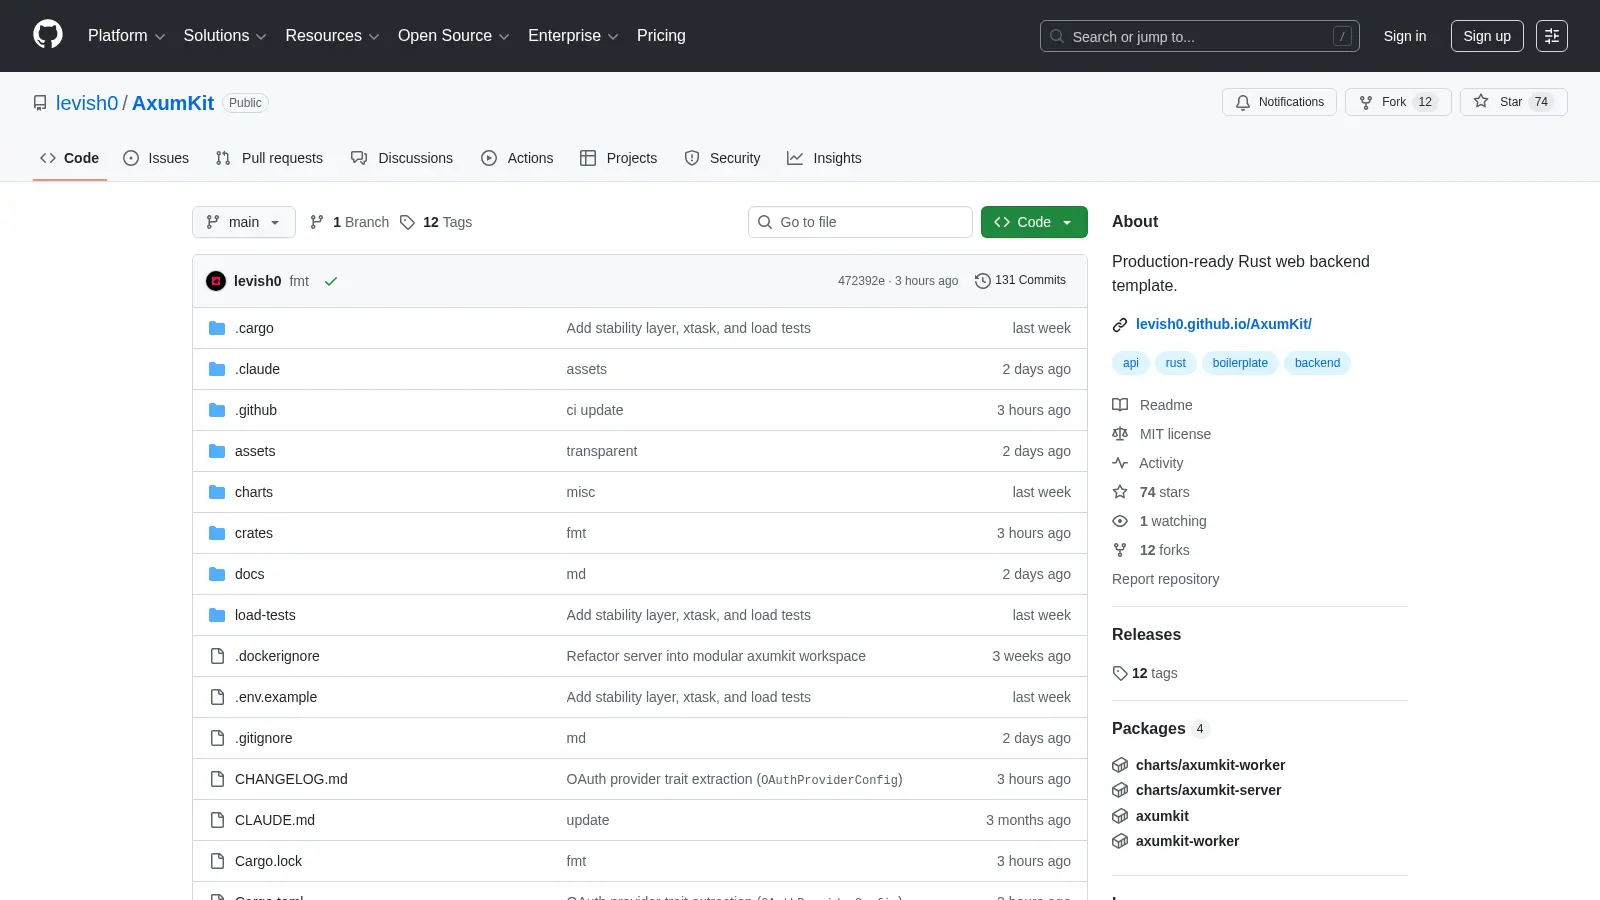This screenshot has height=900, width=1600.
Task: Open the GitHub home logo
Action: (x=48, y=35)
